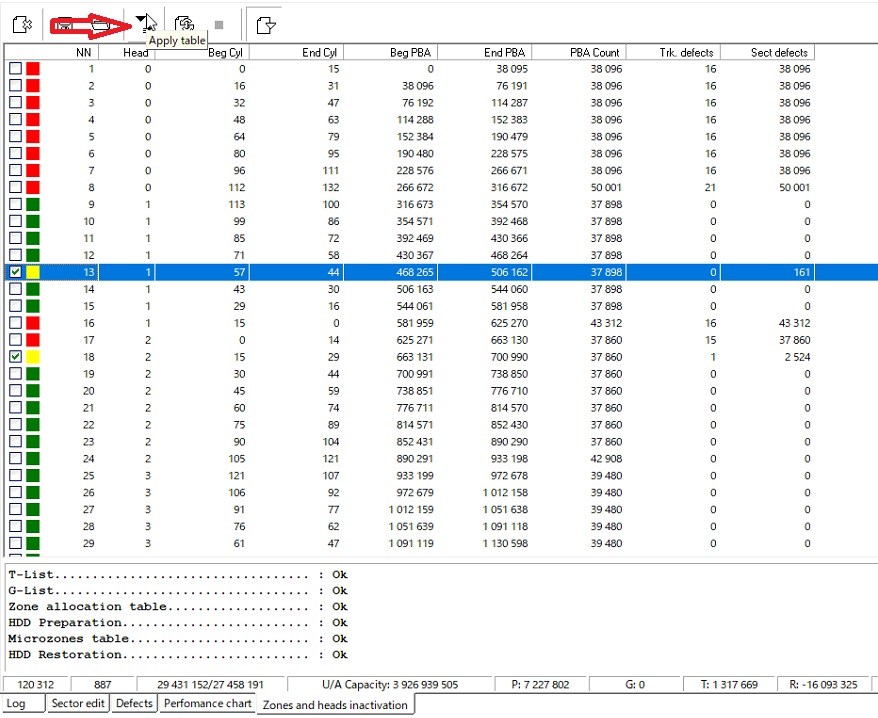Click the floppy disk save icon
Viewport: 878px width, 718px height.
click(63, 22)
